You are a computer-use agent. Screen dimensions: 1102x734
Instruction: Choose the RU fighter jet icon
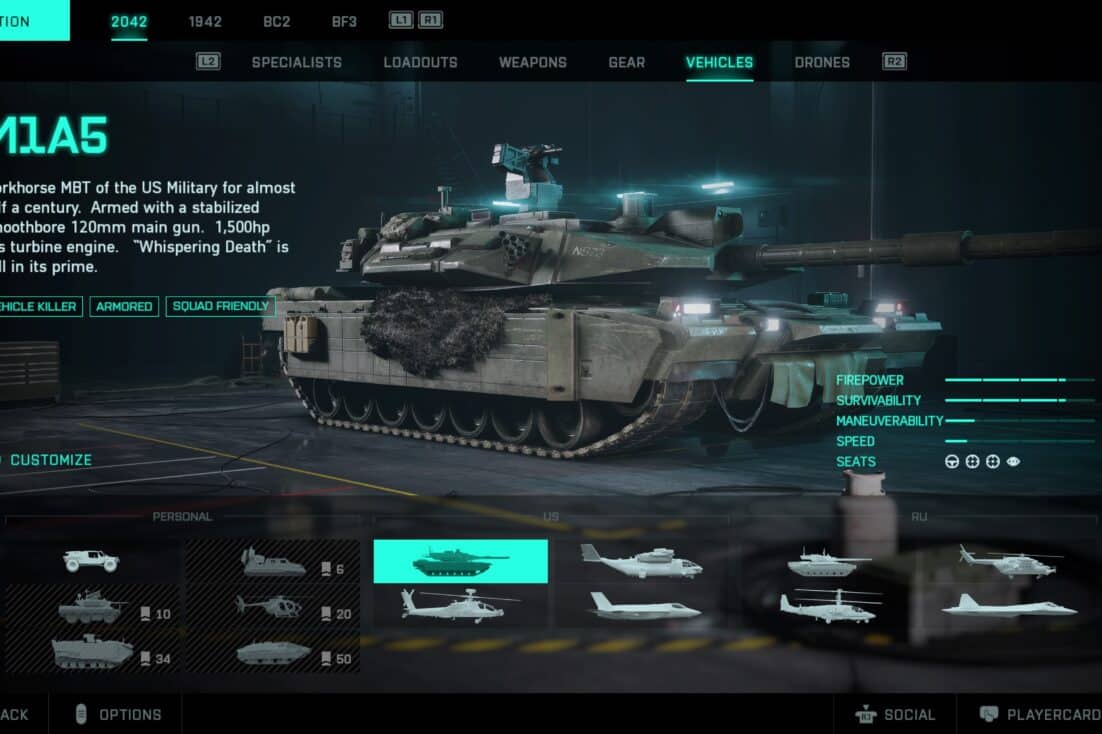[1009, 605]
